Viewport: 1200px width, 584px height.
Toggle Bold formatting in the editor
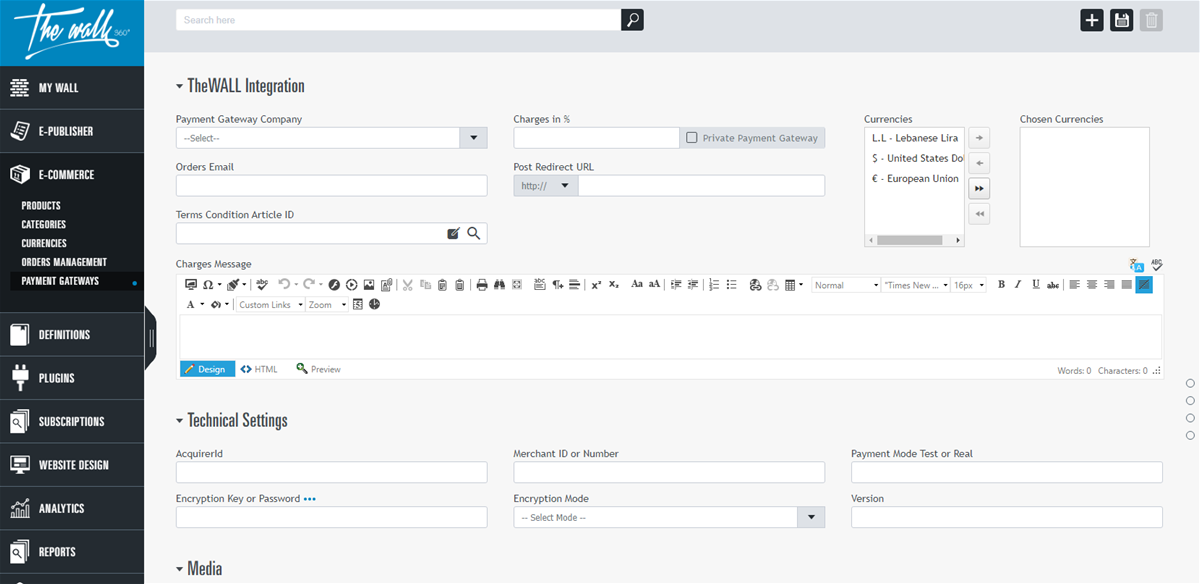(1002, 285)
